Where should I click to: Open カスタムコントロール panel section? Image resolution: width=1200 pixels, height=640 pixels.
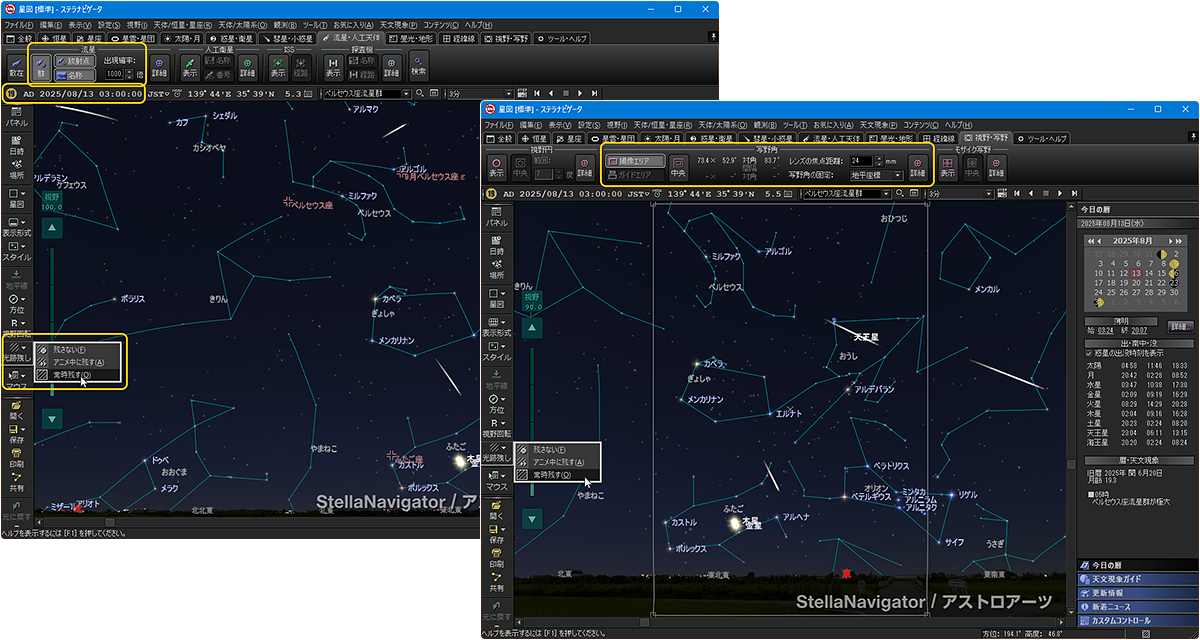(1136, 620)
